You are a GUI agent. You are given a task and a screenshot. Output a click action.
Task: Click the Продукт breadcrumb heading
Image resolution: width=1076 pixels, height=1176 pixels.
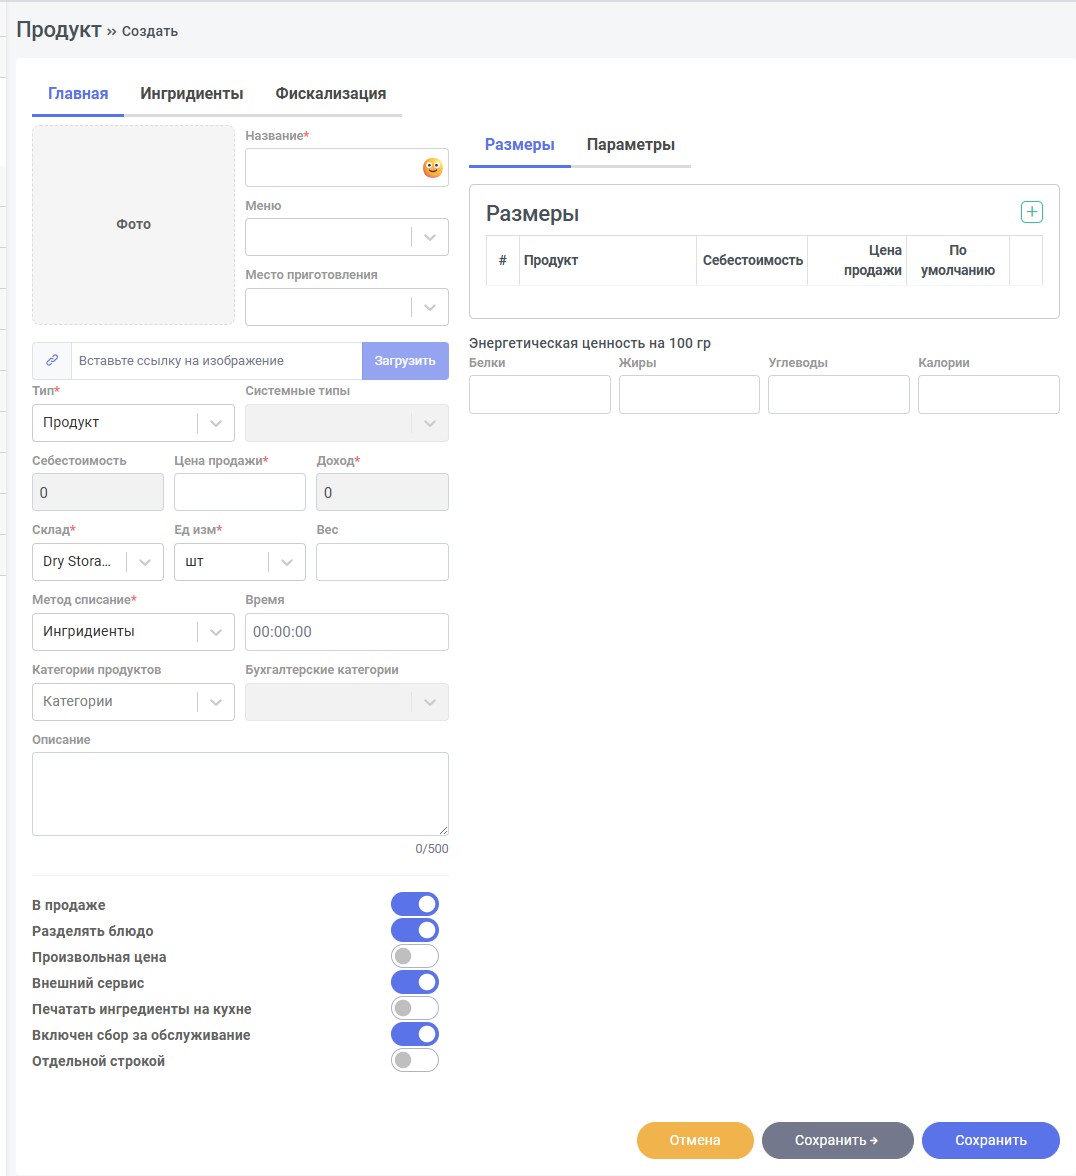click(58, 29)
